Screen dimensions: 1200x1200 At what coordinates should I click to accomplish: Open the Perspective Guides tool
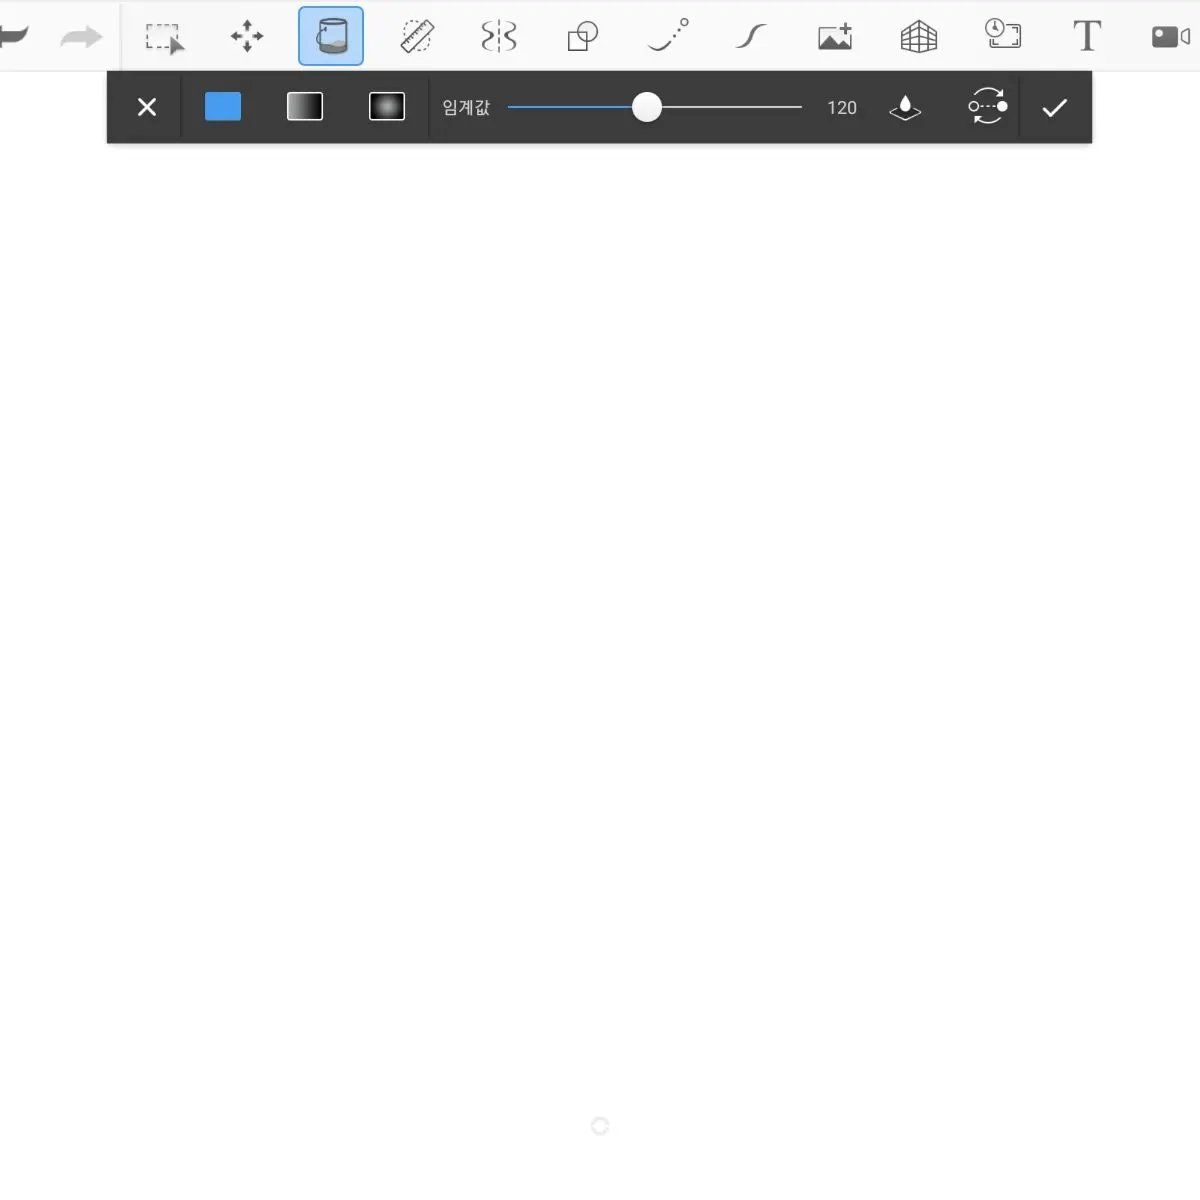point(918,37)
